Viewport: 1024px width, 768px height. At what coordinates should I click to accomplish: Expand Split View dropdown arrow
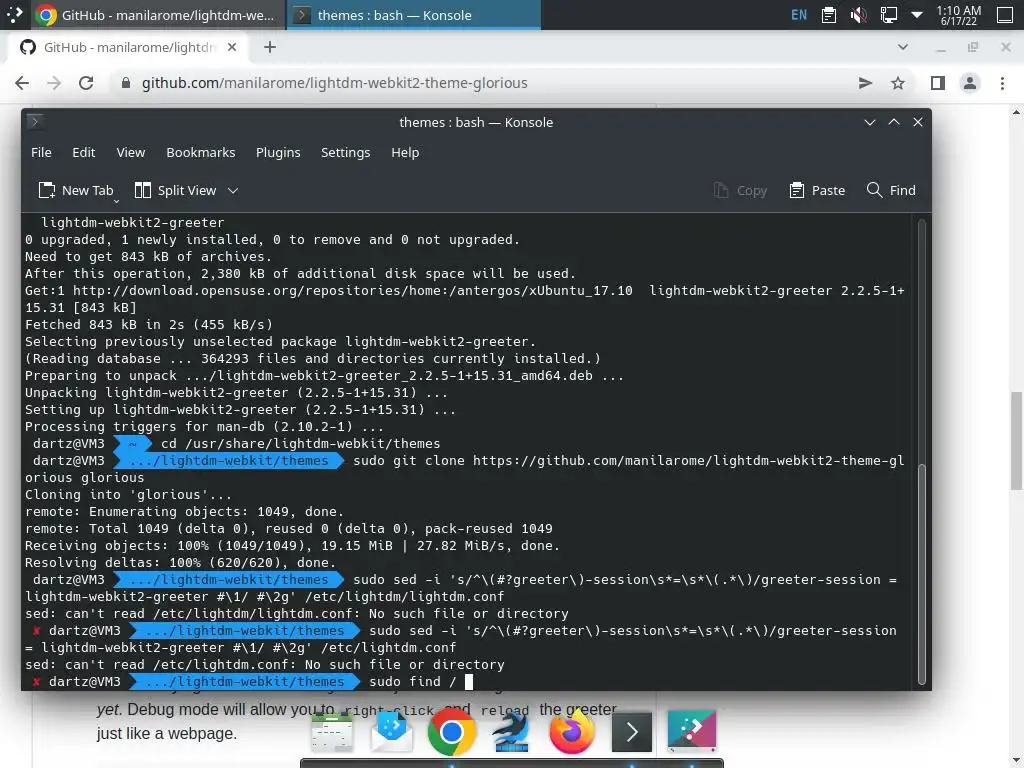point(233,191)
